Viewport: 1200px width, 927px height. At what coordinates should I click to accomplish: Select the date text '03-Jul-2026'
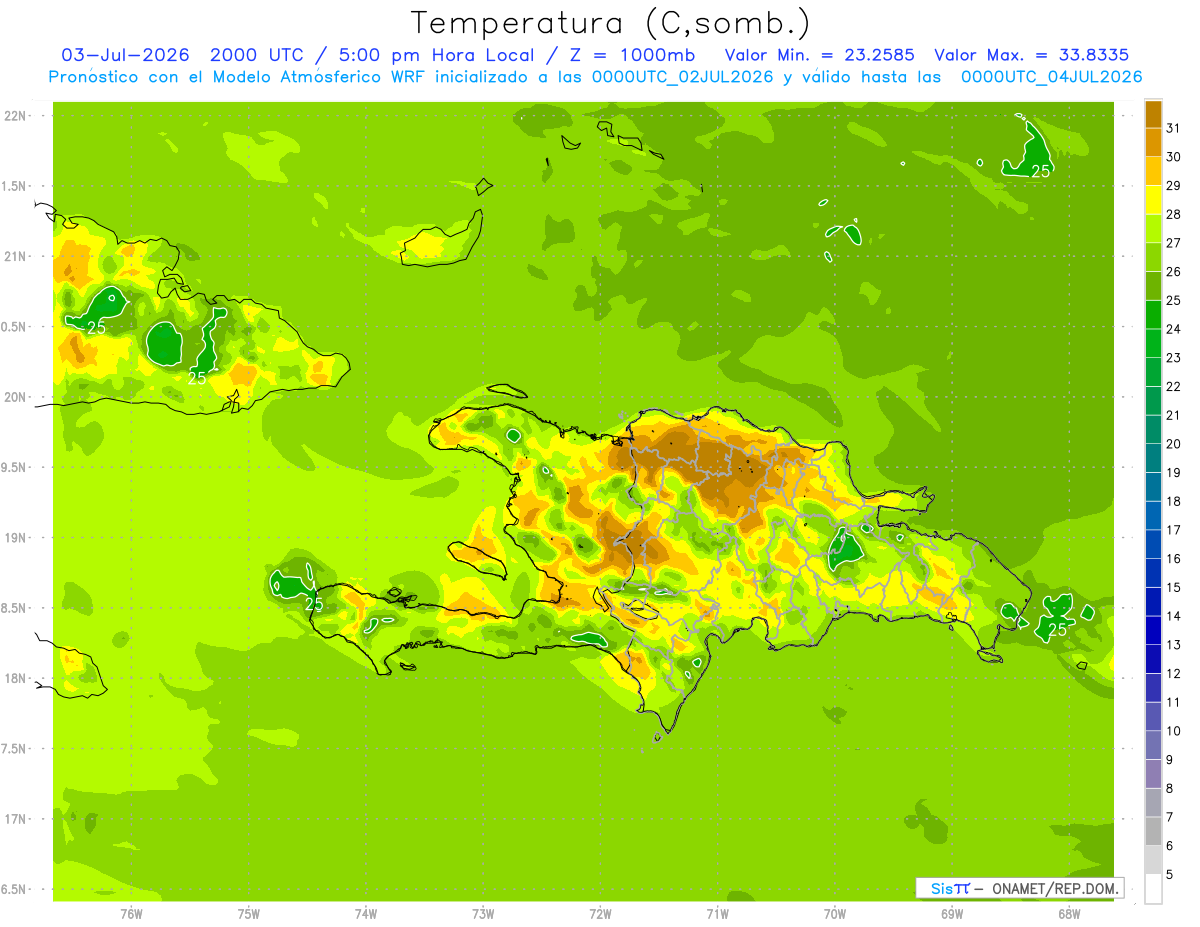click(x=127, y=54)
